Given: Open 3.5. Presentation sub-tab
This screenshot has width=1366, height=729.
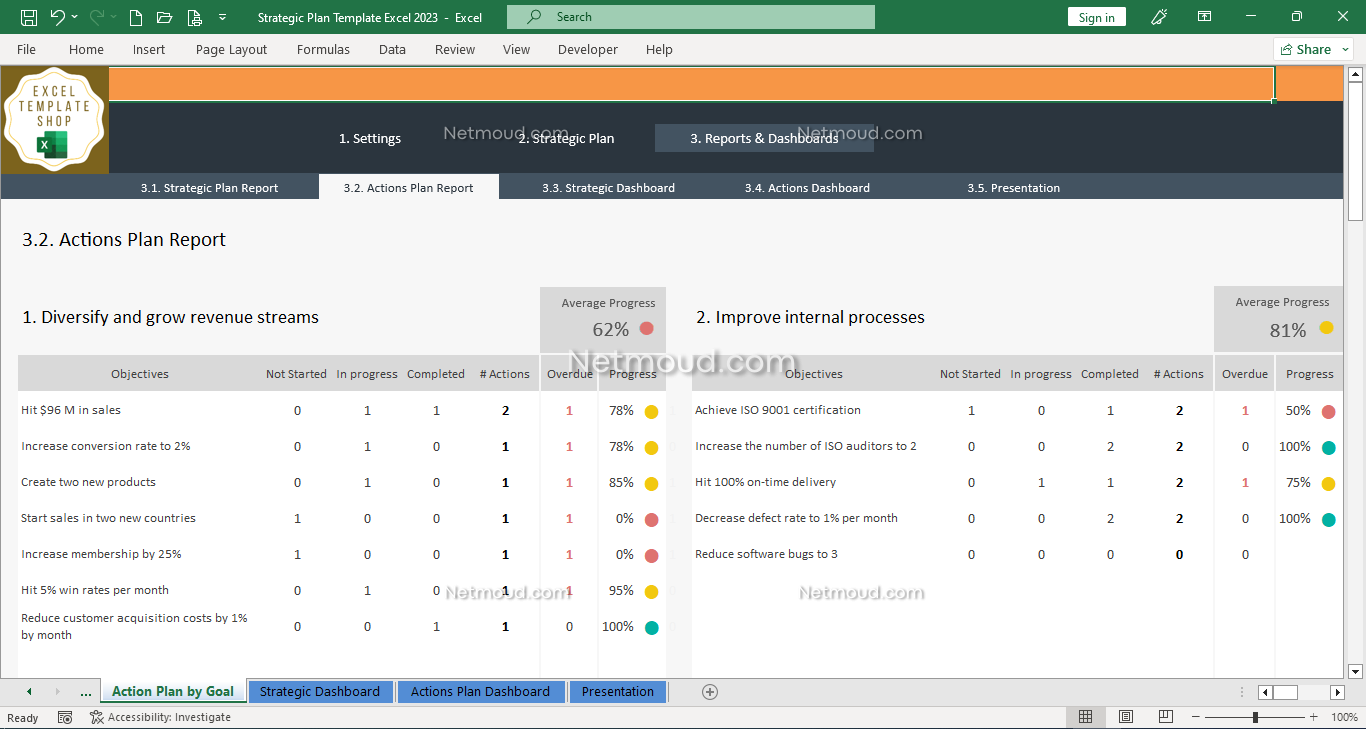Looking at the screenshot, I should point(1013,187).
